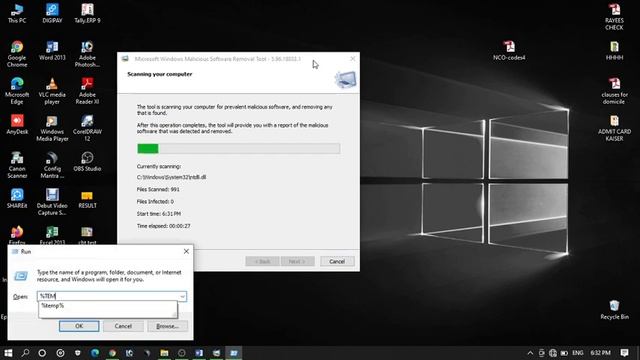The width and height of the screenshot is (640, 360).
Task: Click Browse... in the Run dialog
Action: [x=167, y=326]
